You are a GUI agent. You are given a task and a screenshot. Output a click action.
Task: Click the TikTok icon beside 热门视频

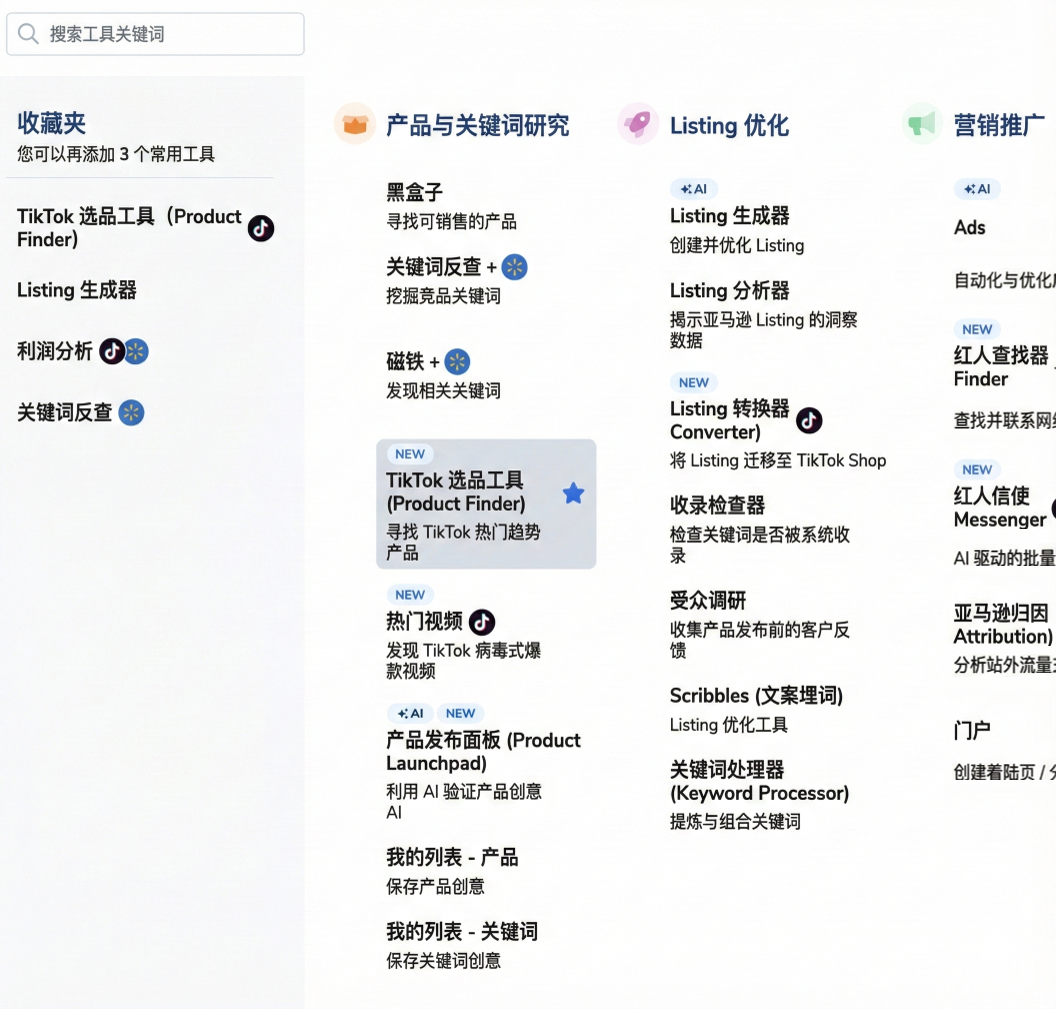480,620
